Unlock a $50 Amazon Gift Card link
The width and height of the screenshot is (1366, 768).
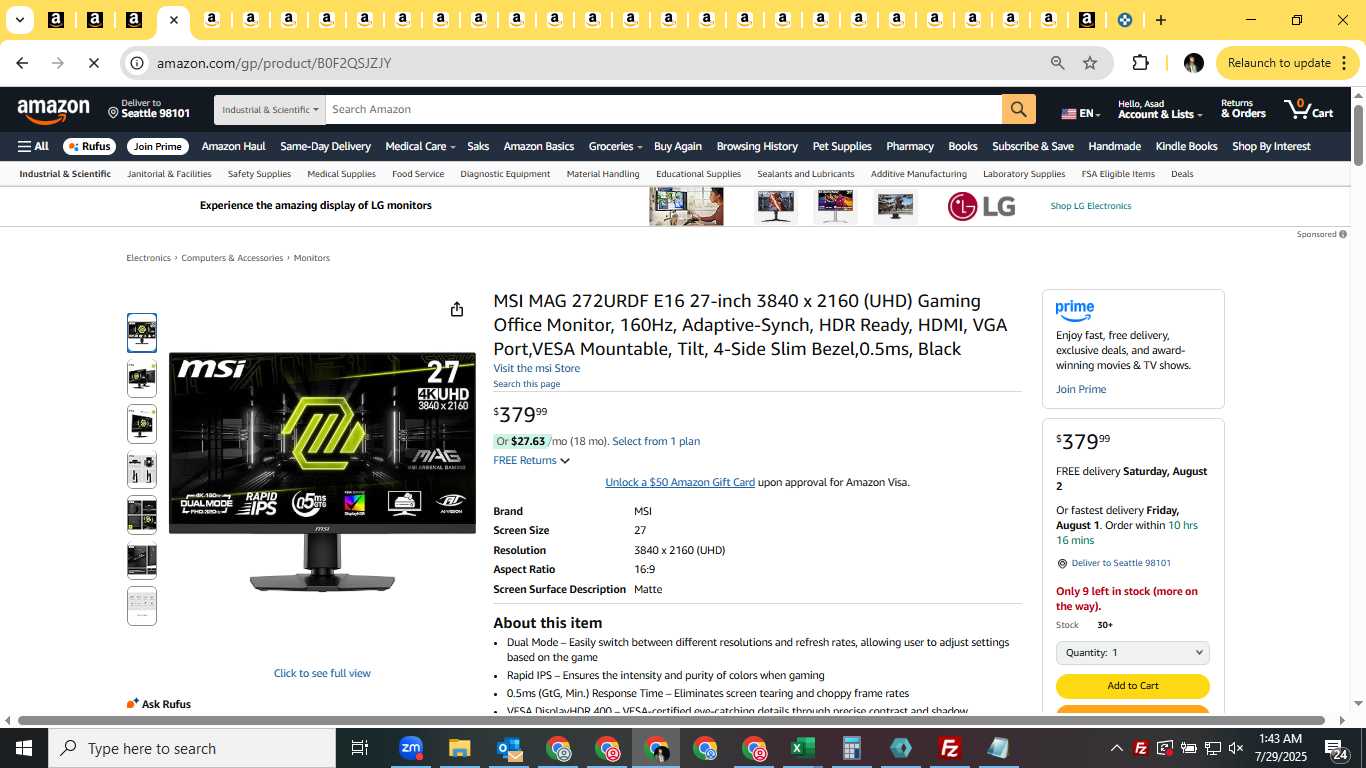tap(680, 482)
